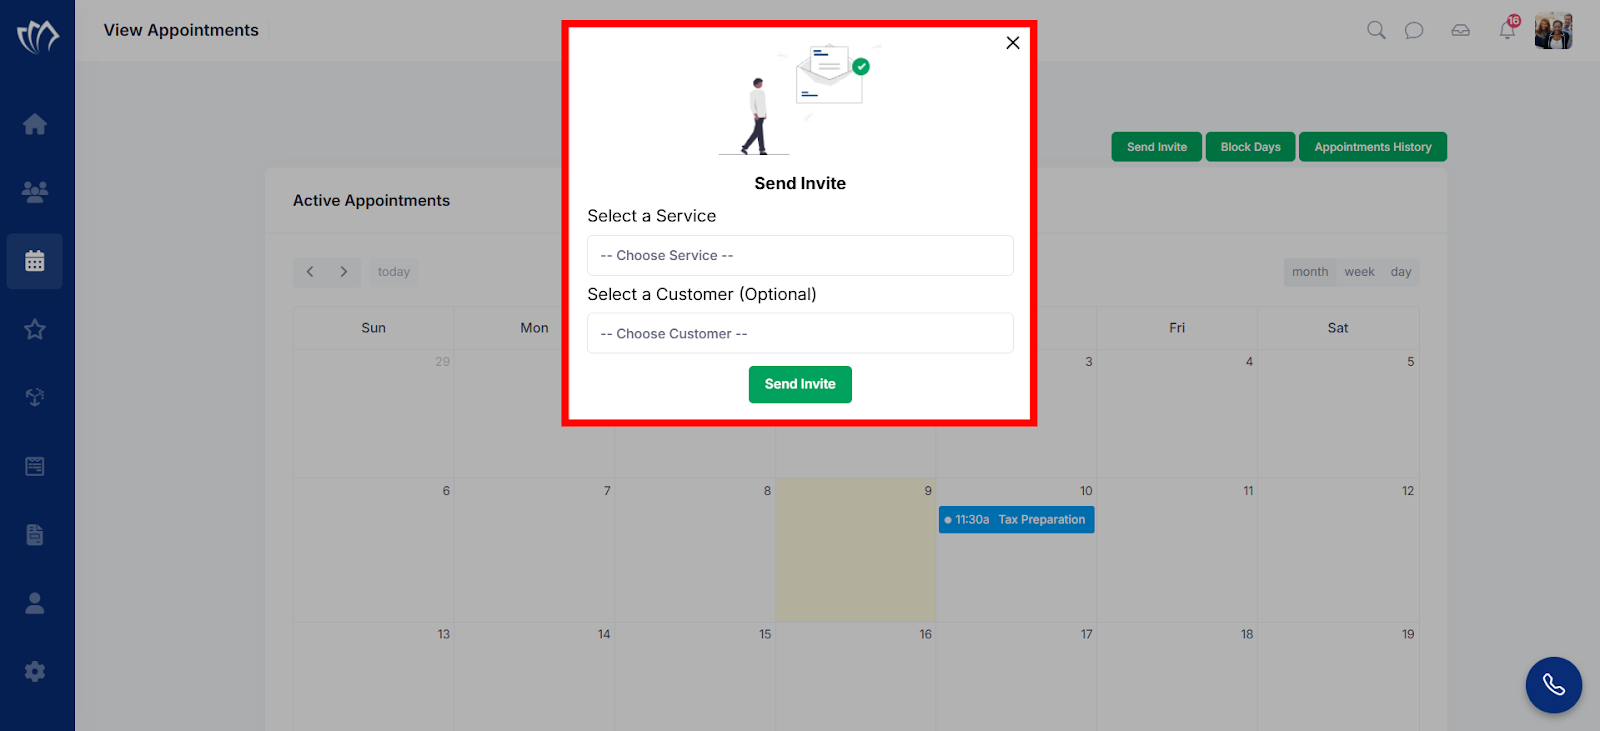Open the inbox tray icon in header
This screenshot has width=1600, height=731.
[1461, 30]
